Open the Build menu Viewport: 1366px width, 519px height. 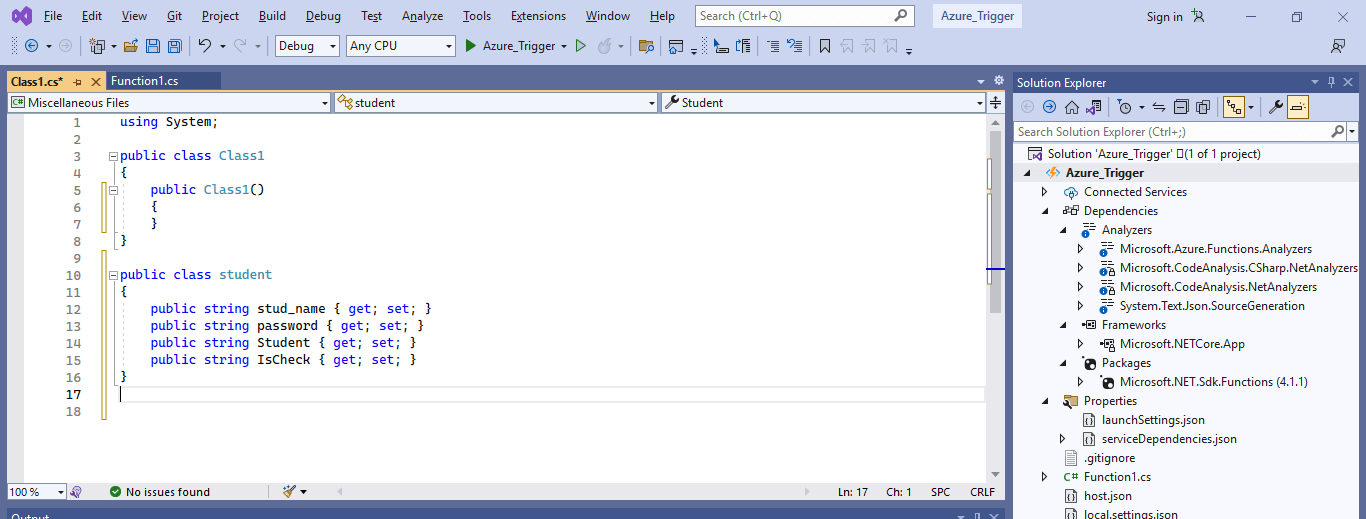tap(272, 16)
